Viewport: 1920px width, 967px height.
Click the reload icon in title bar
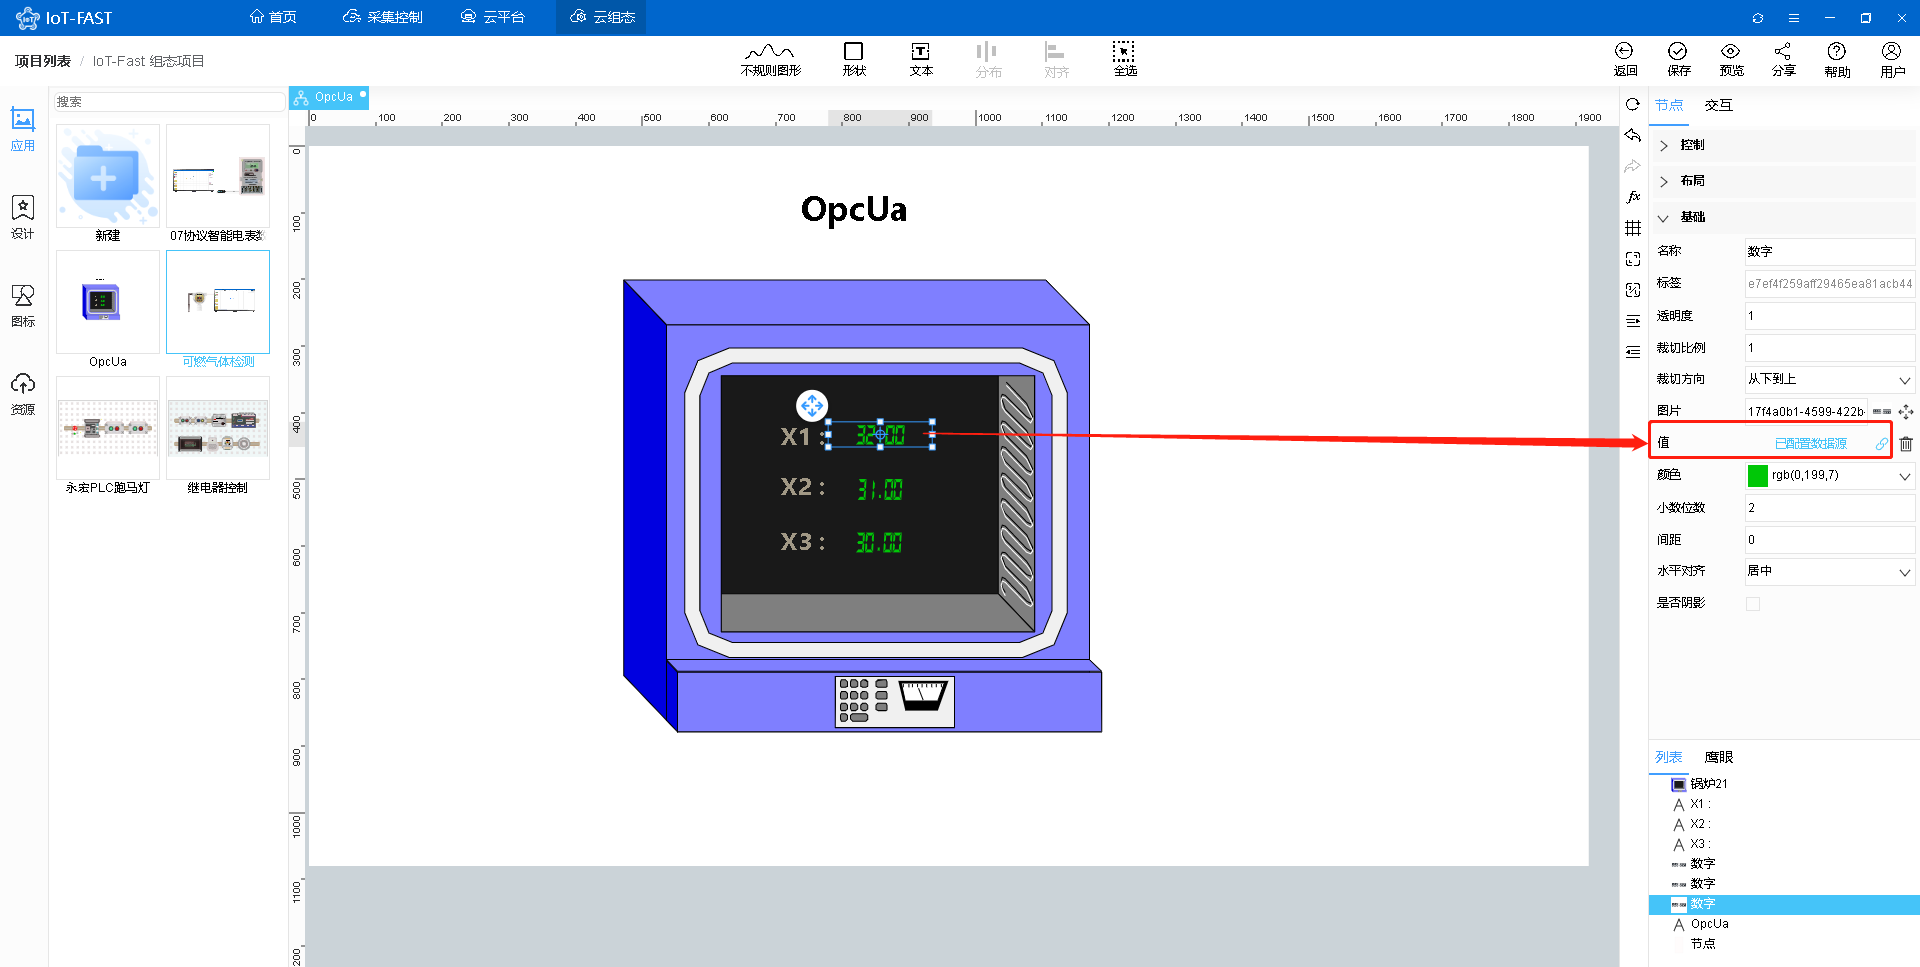click(x=1758, y=18)
